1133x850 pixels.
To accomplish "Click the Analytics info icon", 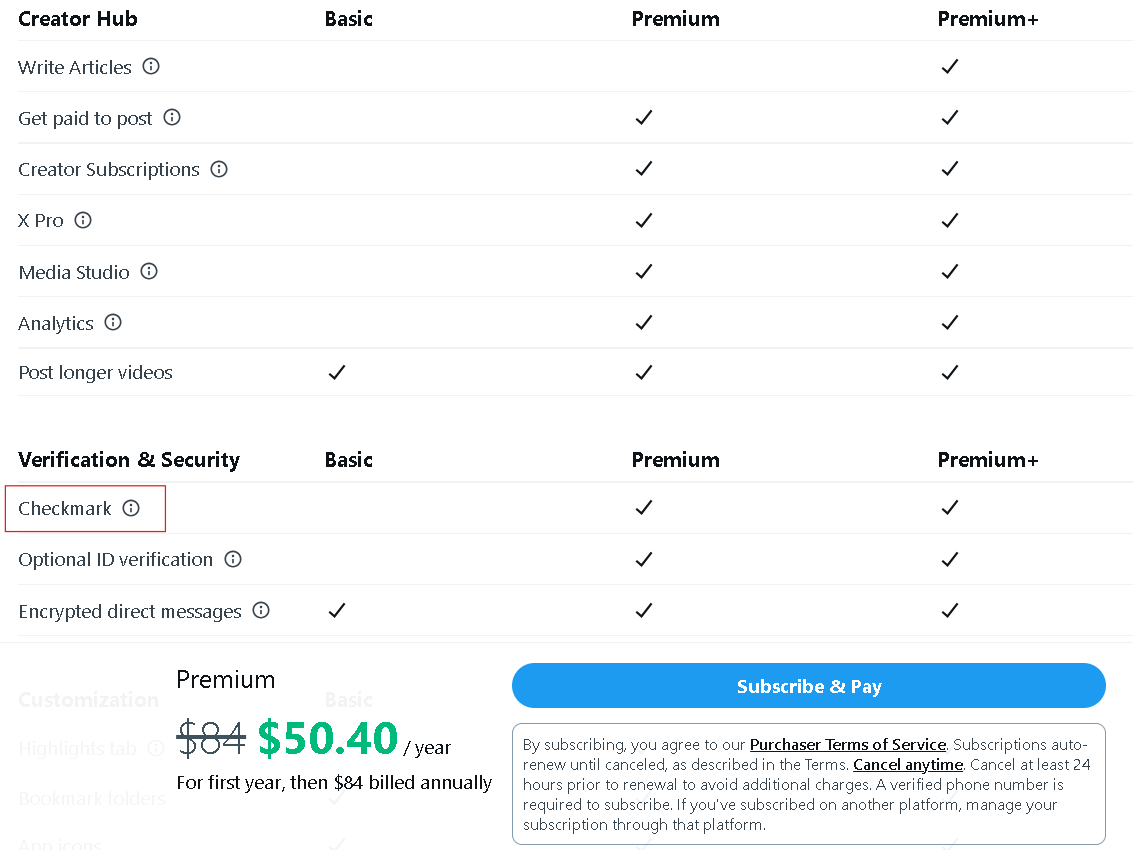I will 113,322.
